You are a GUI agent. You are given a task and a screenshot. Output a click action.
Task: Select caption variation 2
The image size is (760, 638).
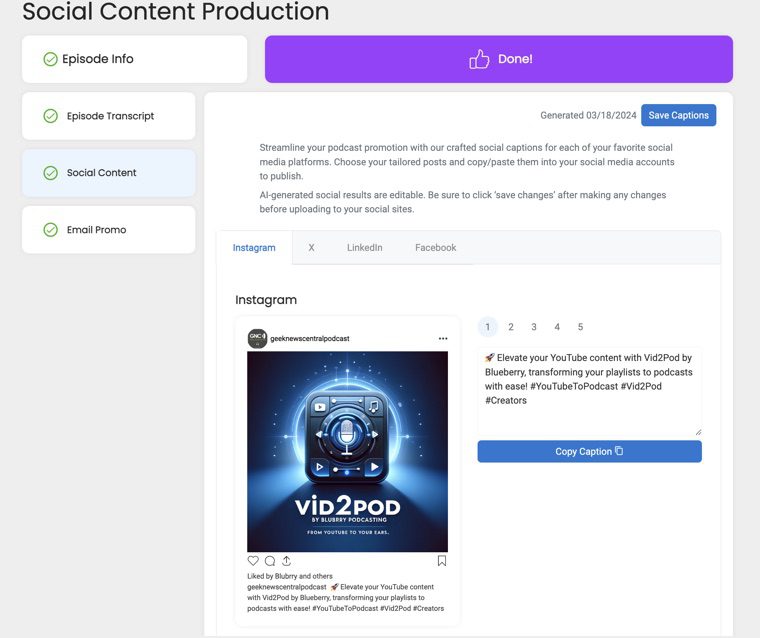pyautogui.click(x=511, y=327)
